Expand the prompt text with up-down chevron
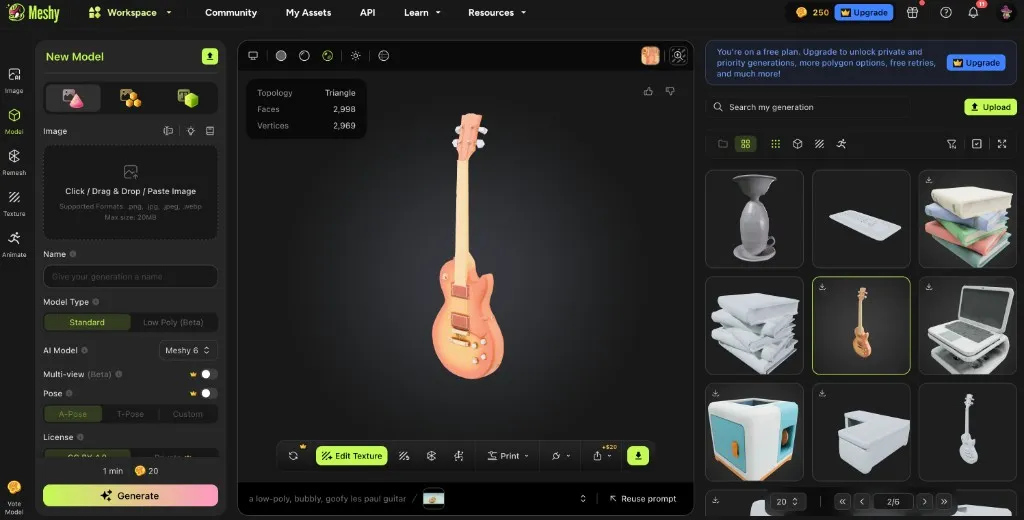This screenshot has width=1024, height=520. pyautogui.click(x=583, y=498)
